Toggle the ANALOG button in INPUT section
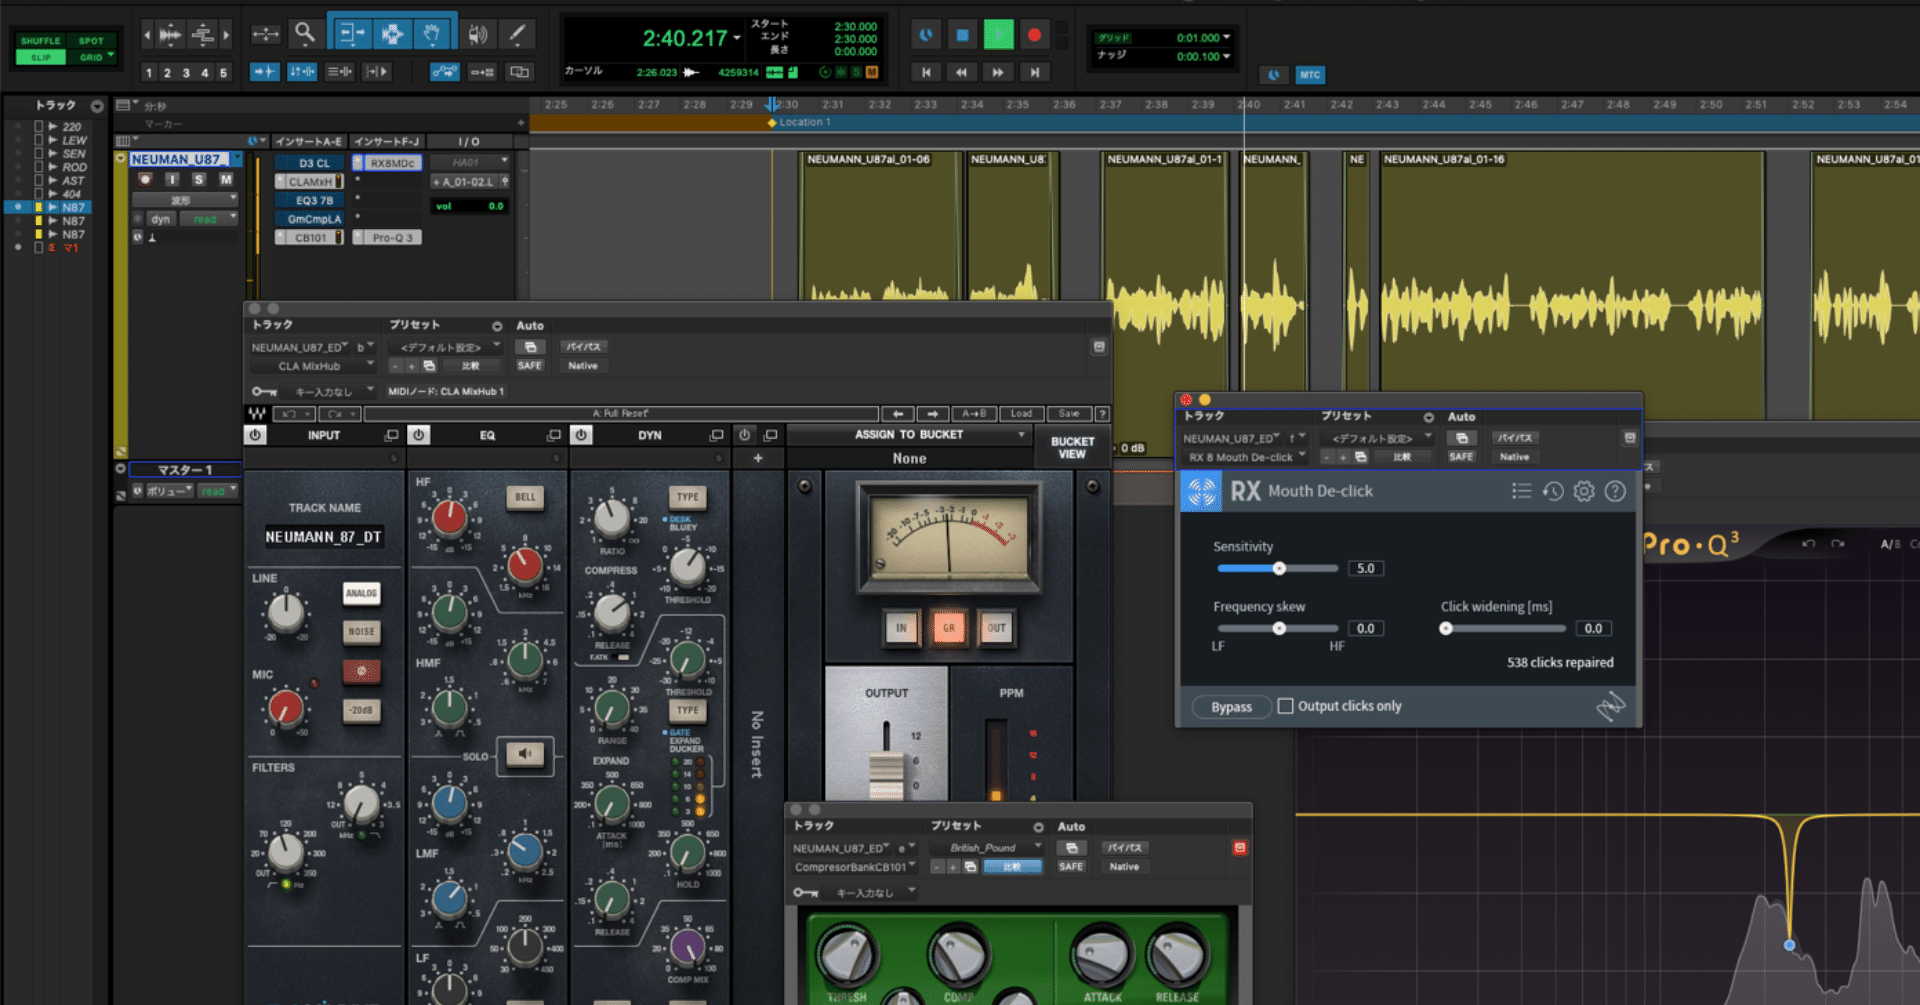Viewport: 1920px width, 1005px height. pos(361,594)
